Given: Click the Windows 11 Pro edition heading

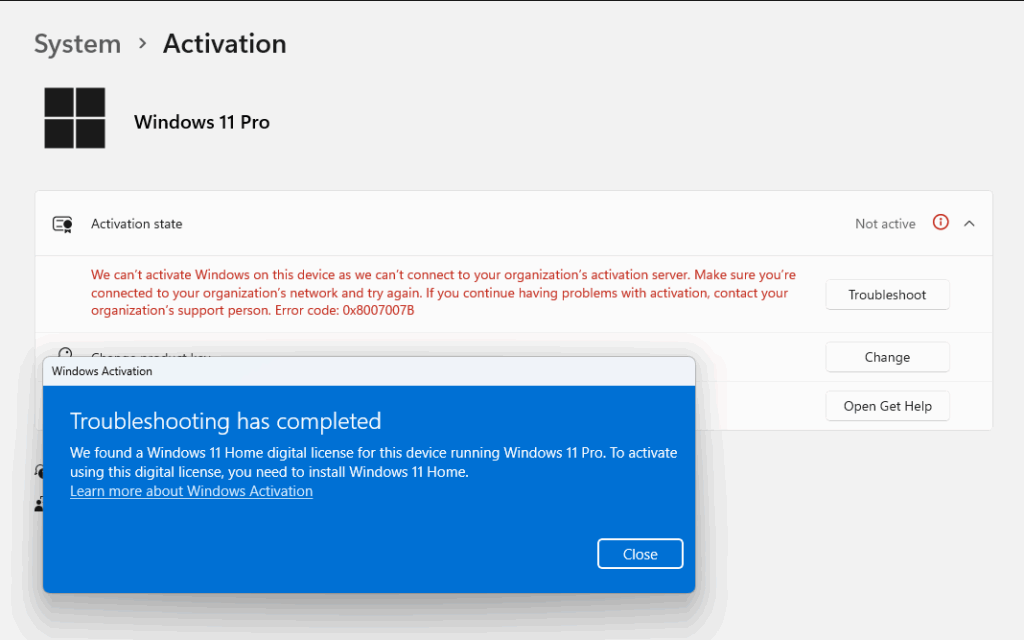Looking at the screenshot, I should 201,121.
